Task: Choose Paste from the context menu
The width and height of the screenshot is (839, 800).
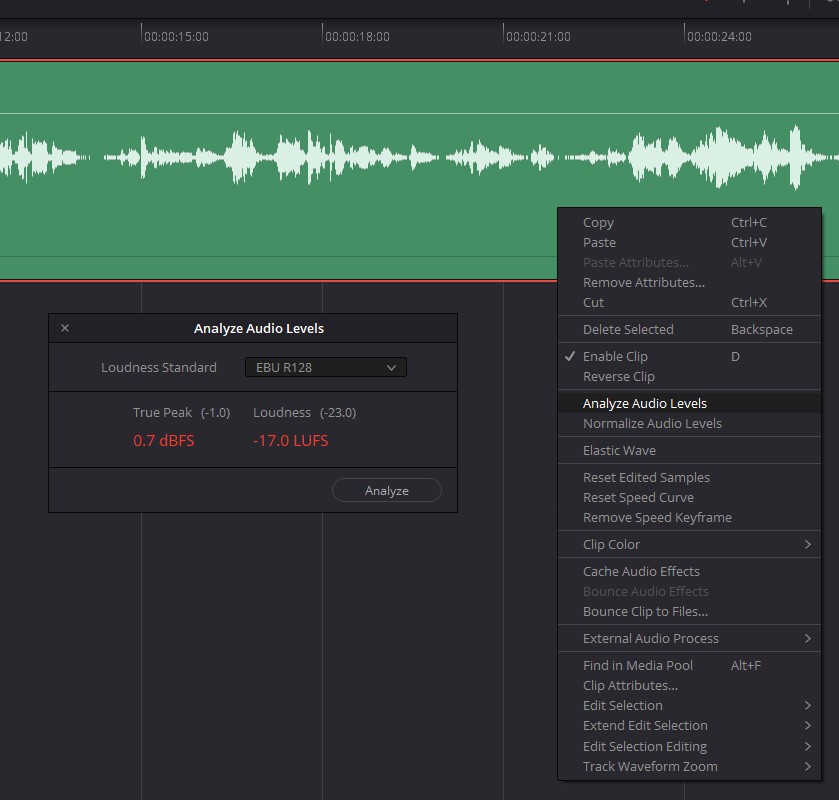Action: [689, 242]
